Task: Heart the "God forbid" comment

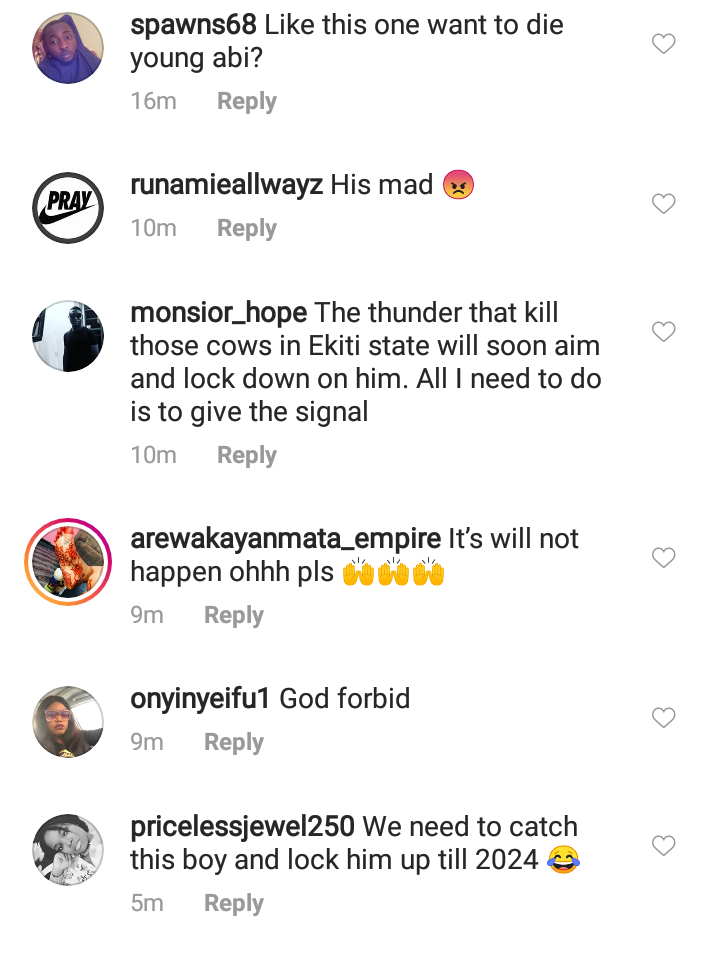Action: 663,718
